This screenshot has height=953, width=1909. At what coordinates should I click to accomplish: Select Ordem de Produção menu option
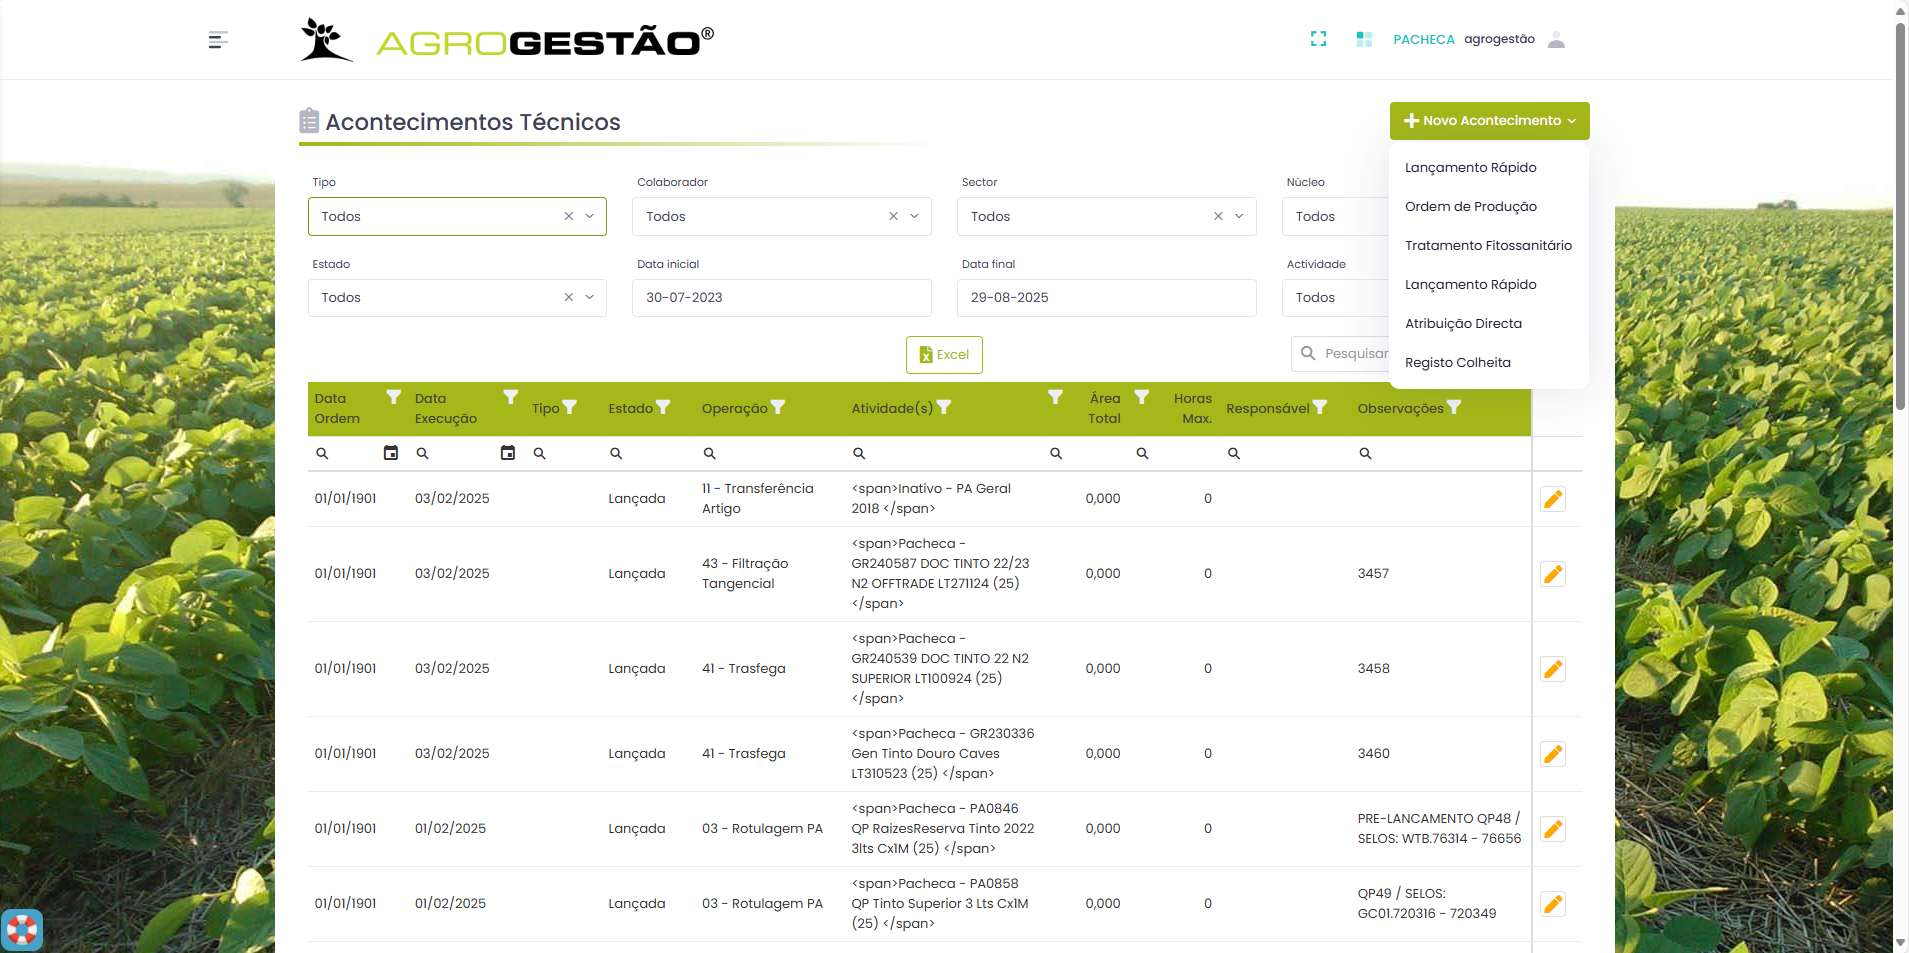pyautogui.click(x=1470, y=207)
